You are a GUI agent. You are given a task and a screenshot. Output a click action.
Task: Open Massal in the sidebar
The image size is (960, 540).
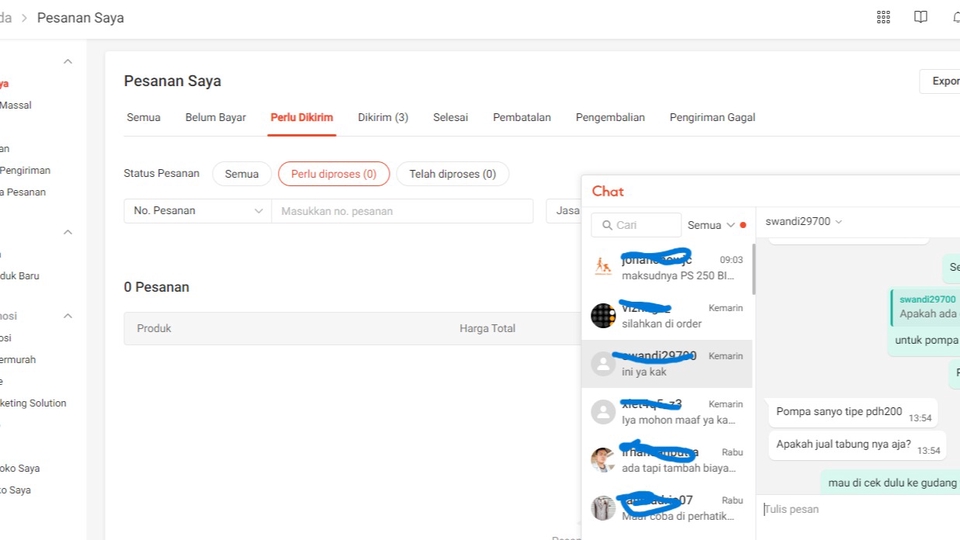[x=15, y=105]
